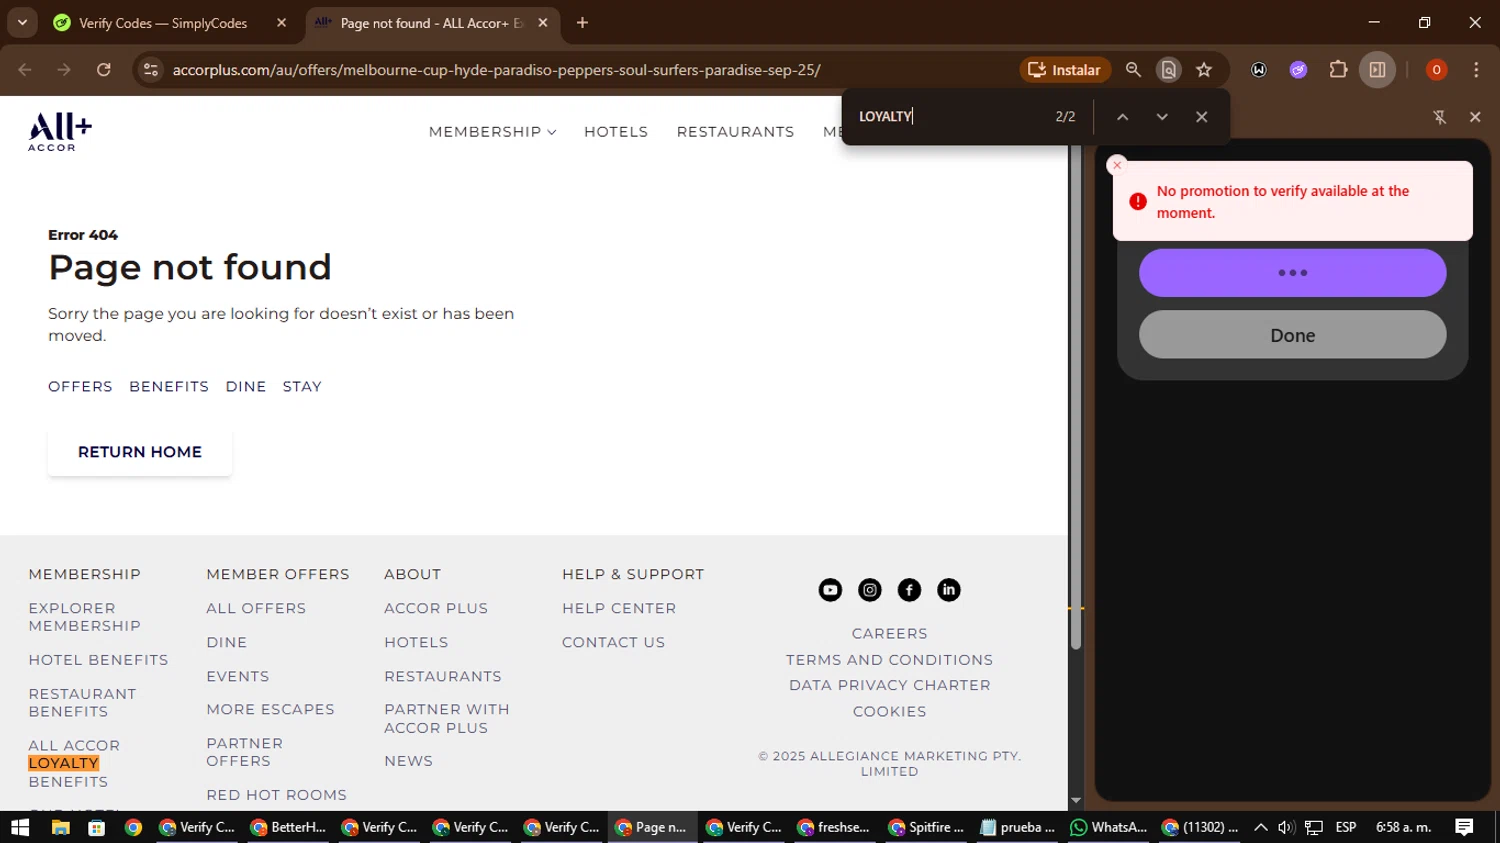This screenshot has height=843, width=1500.
Task: Click the STAY link
Action: 302,387
